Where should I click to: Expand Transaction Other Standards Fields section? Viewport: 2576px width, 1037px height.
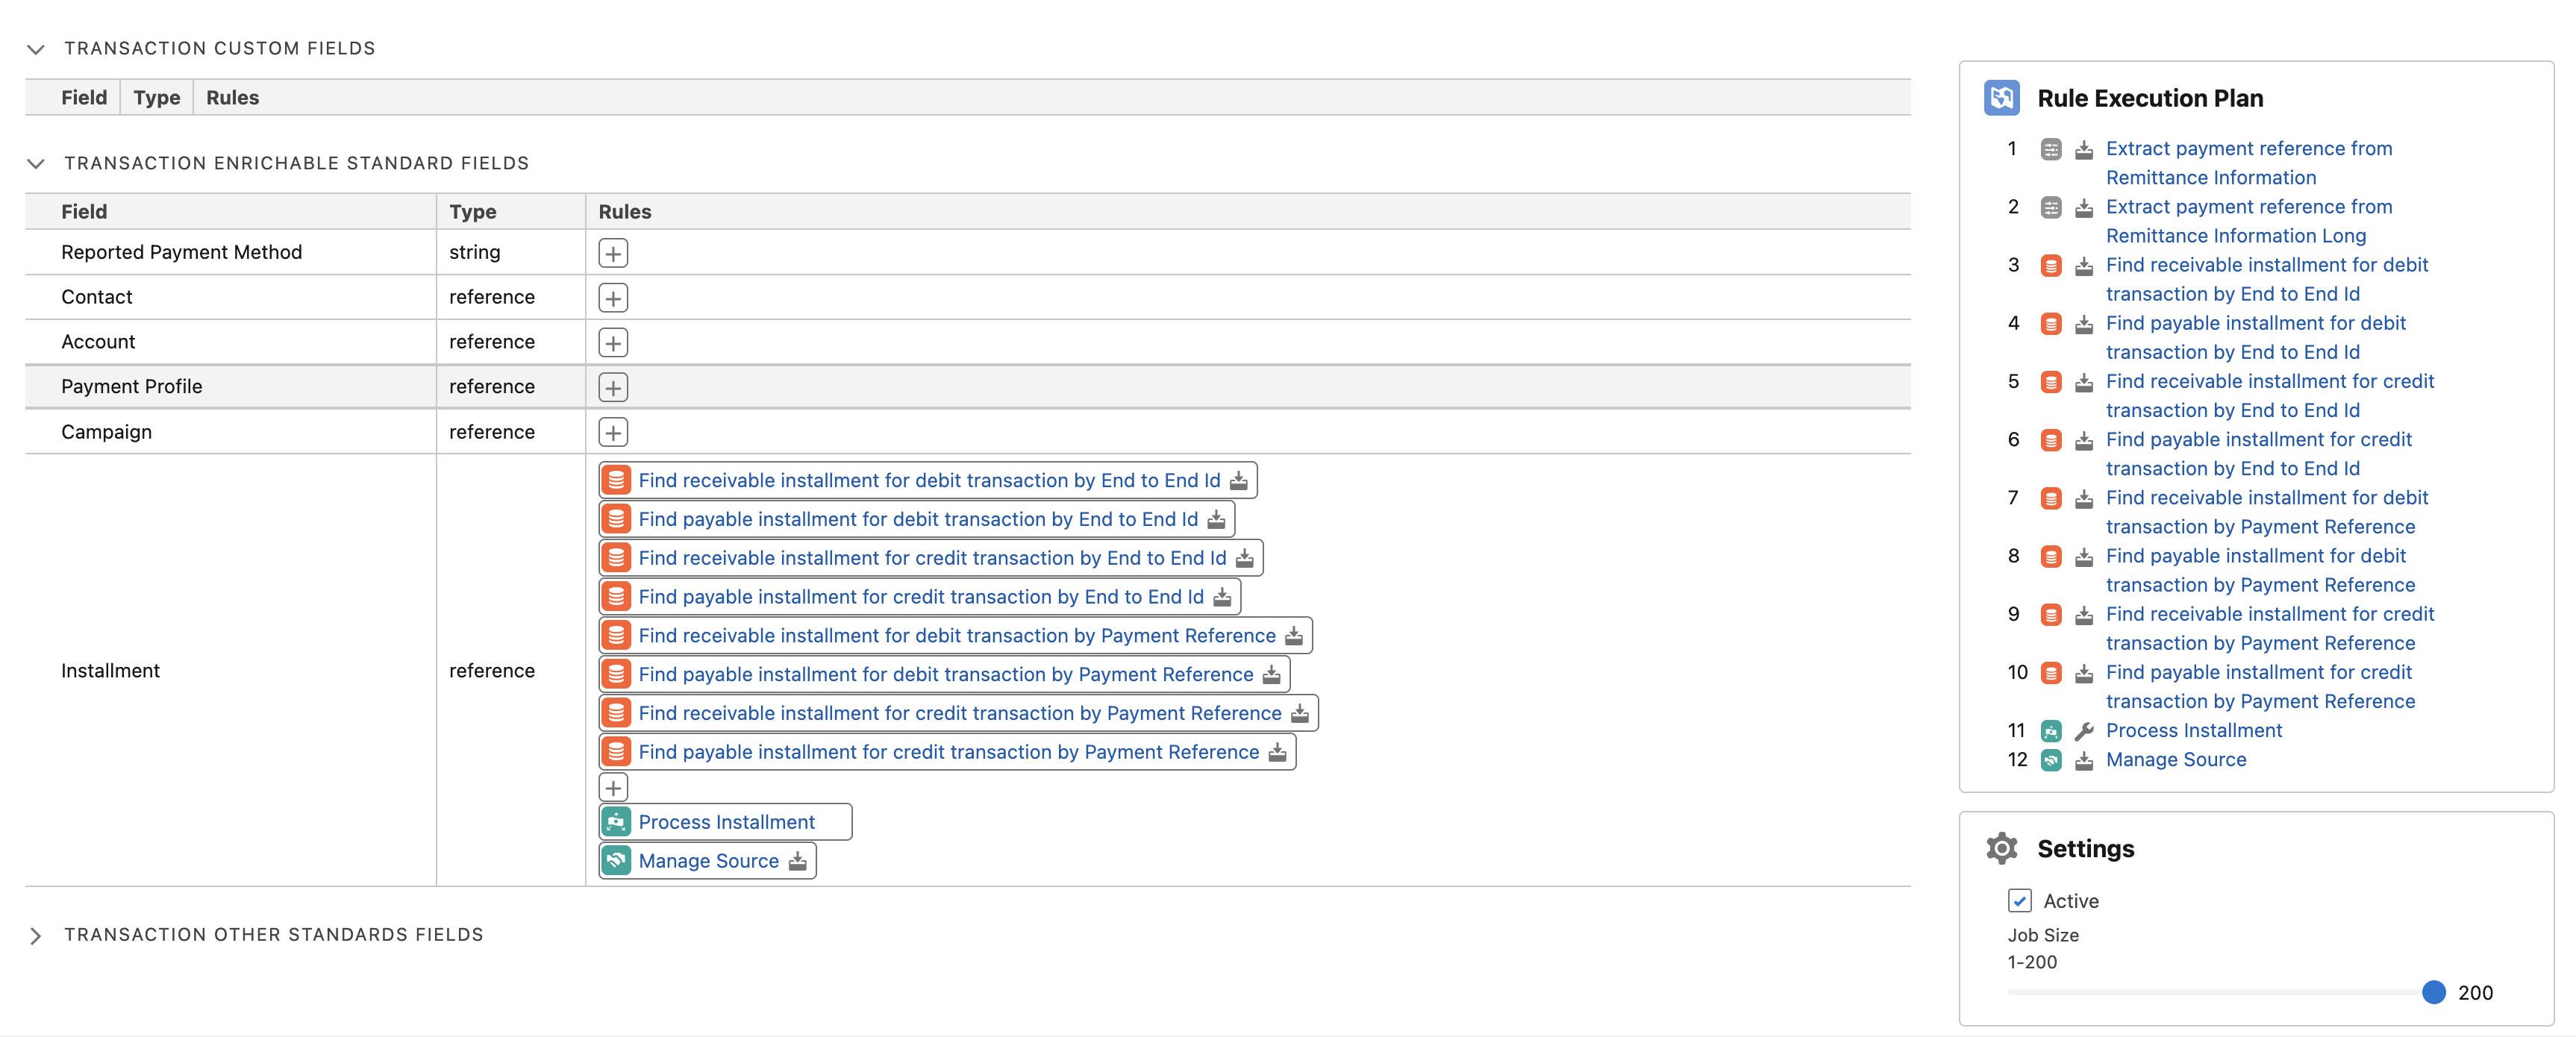coord(36,935)
